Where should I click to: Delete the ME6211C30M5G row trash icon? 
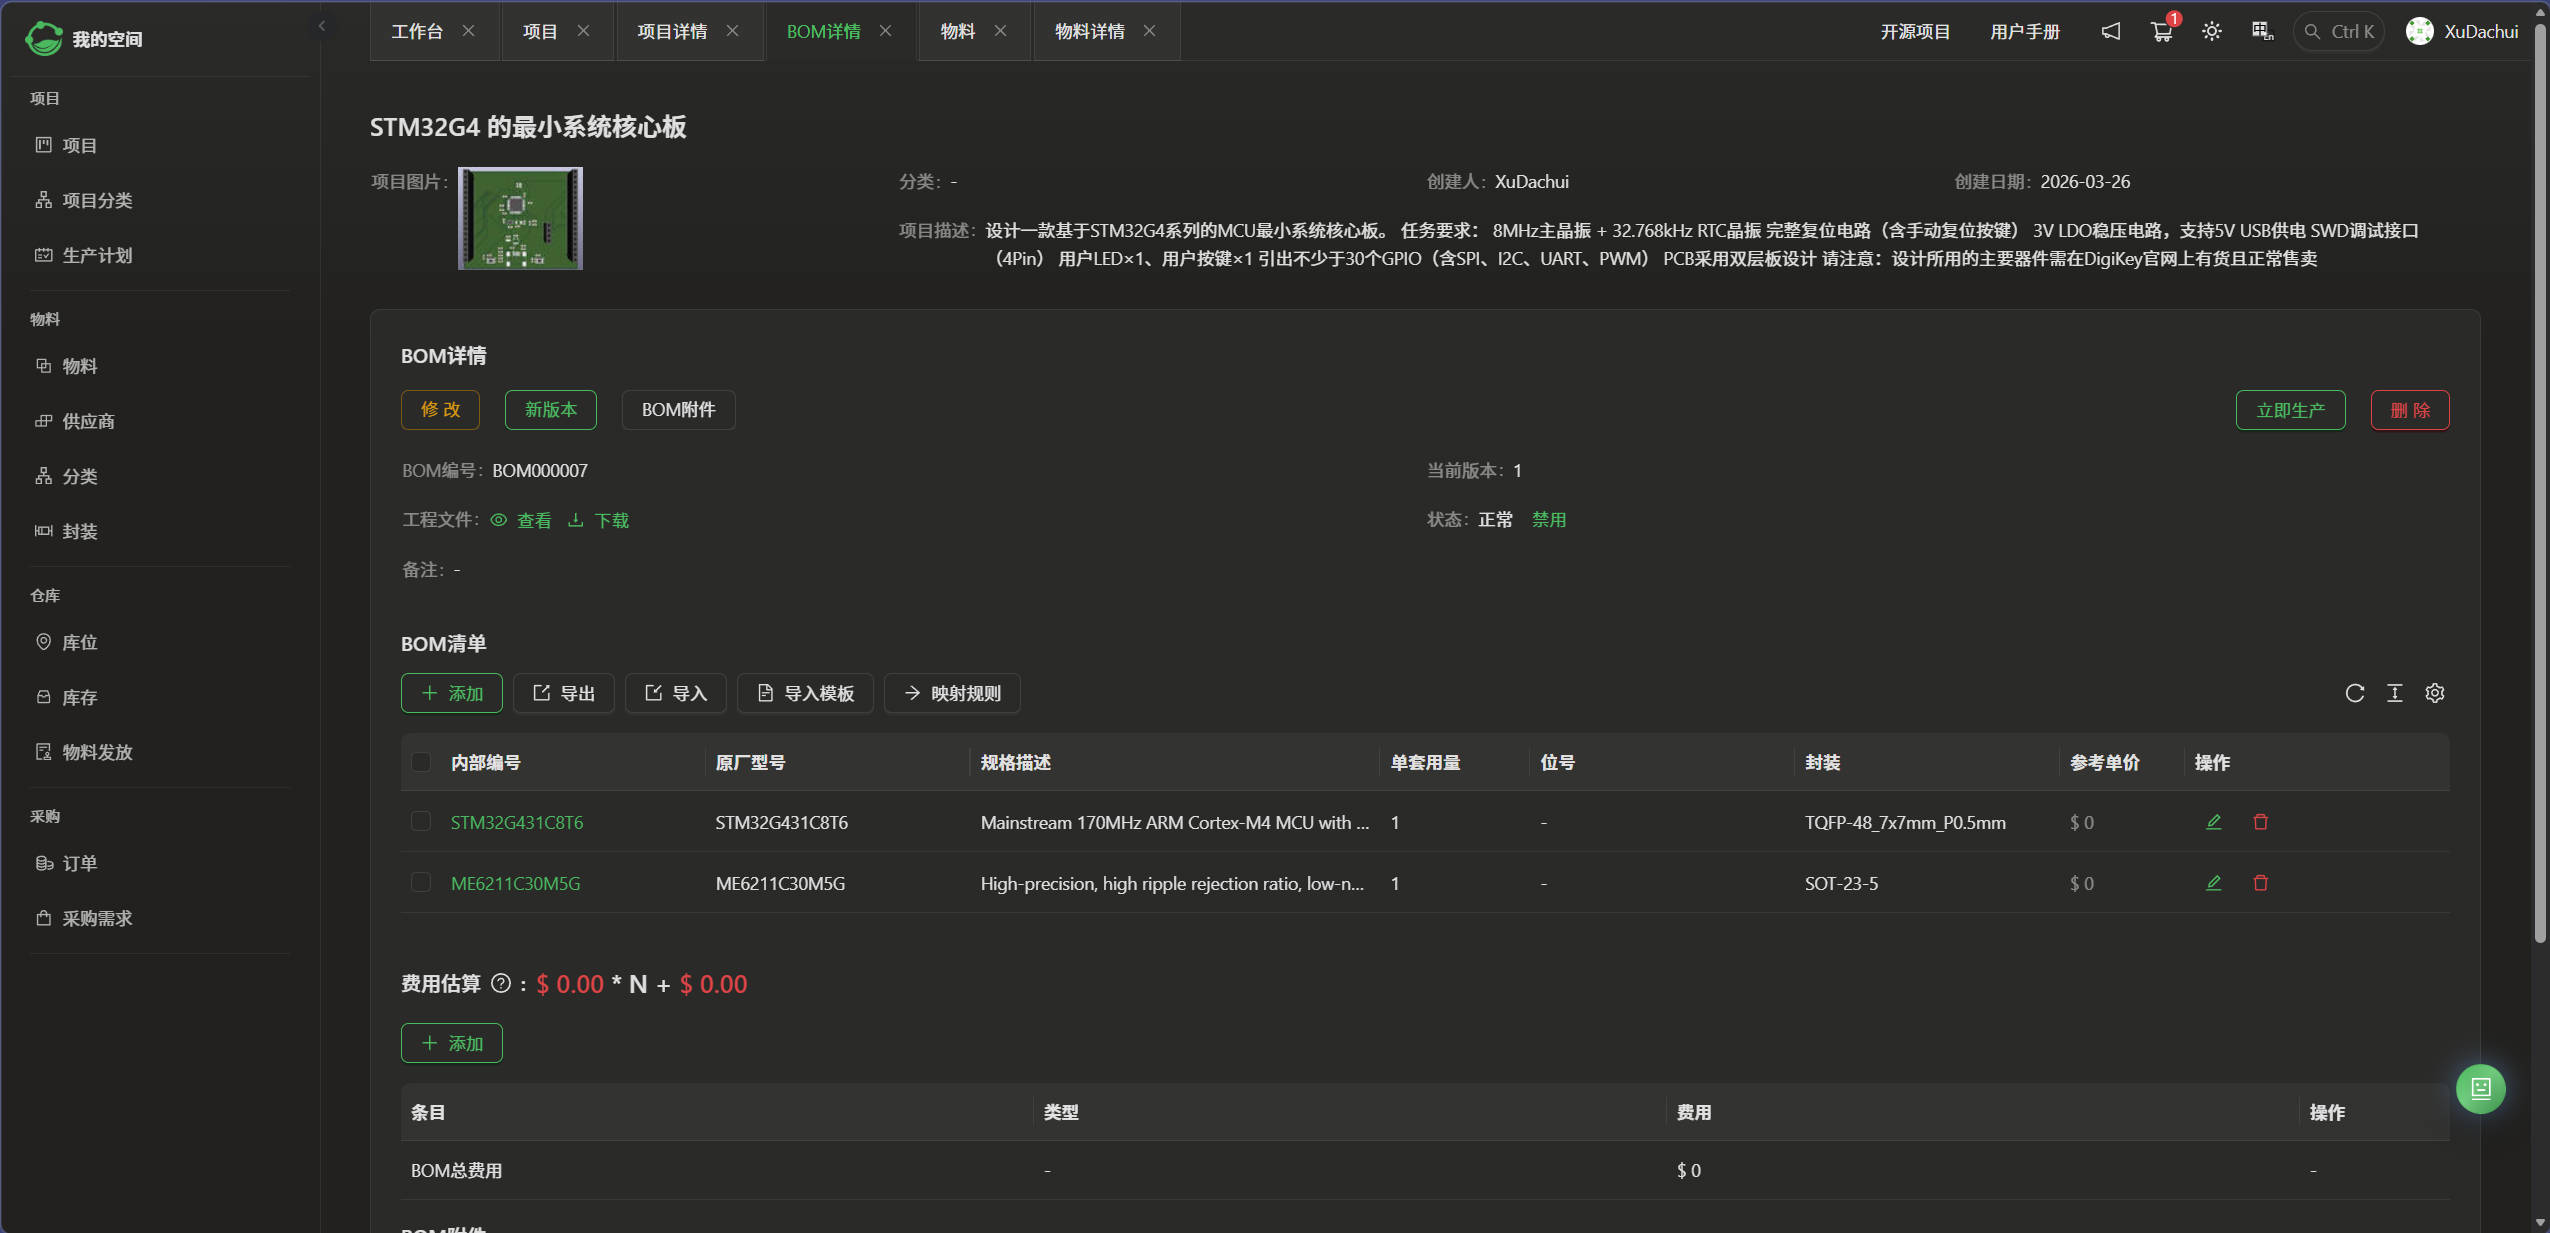[x=2260, y=883]
